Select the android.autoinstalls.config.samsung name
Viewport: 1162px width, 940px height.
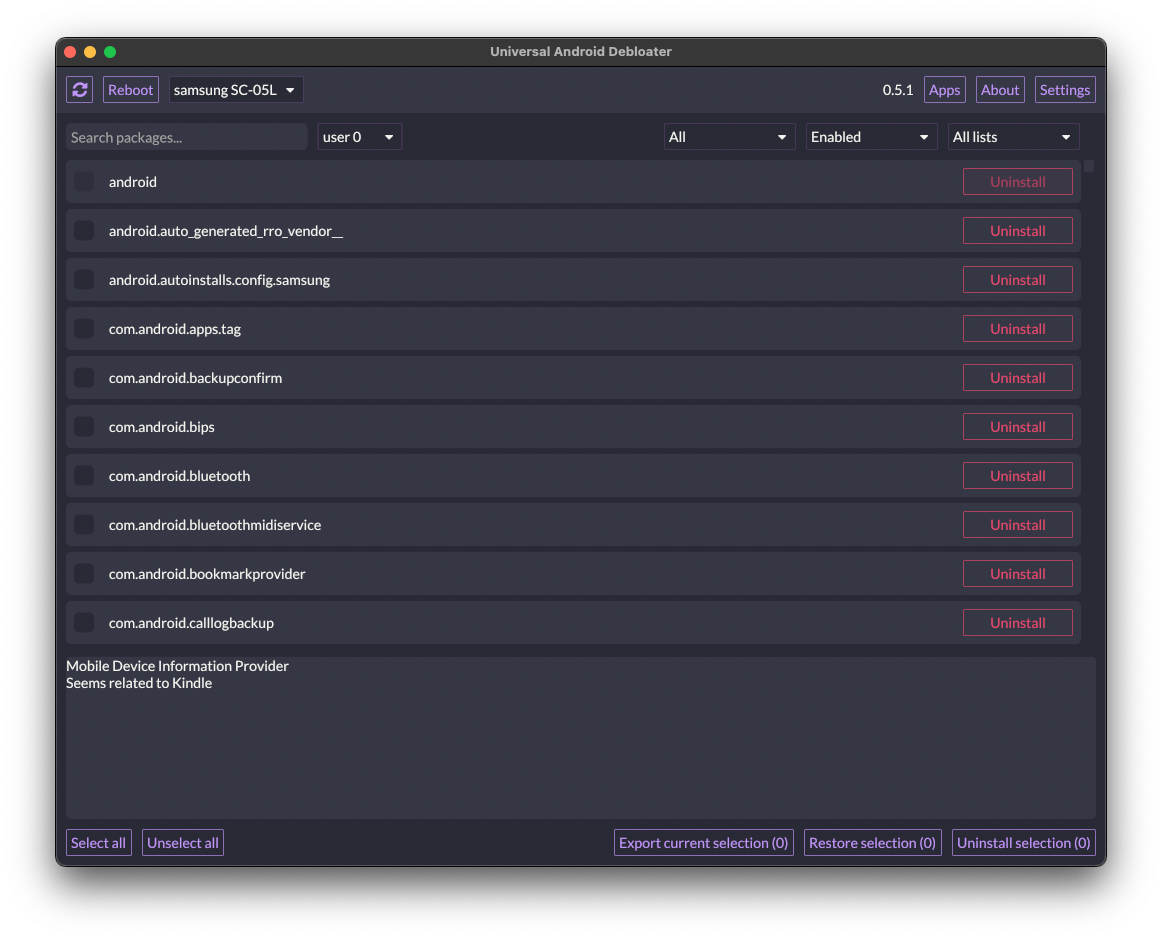(219, 279)
